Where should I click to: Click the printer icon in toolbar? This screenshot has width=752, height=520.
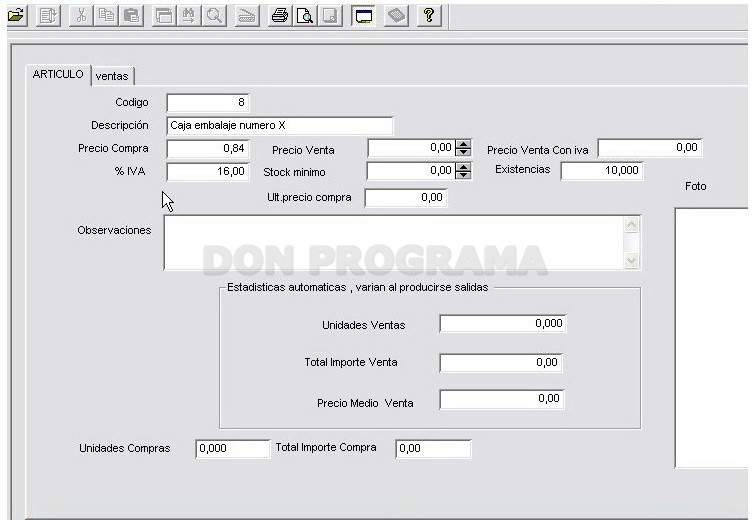280,16
